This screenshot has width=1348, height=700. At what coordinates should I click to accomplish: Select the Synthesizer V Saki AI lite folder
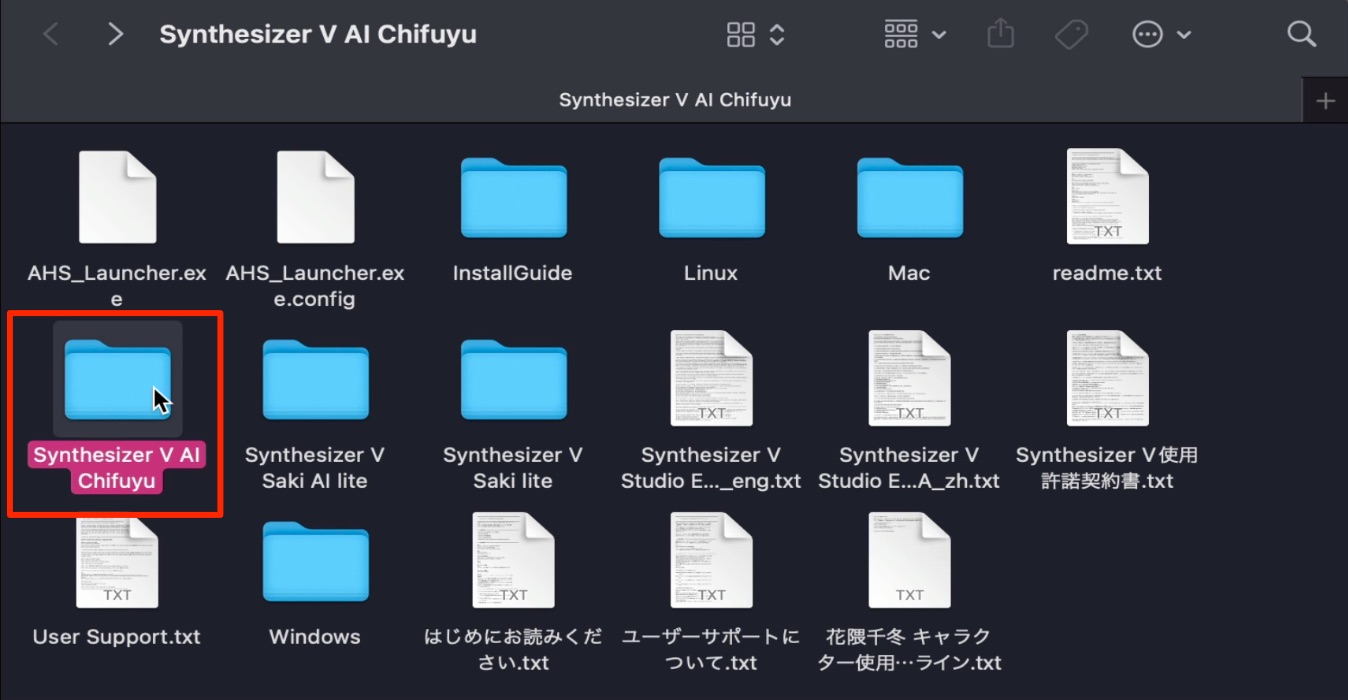coord(315,379)
